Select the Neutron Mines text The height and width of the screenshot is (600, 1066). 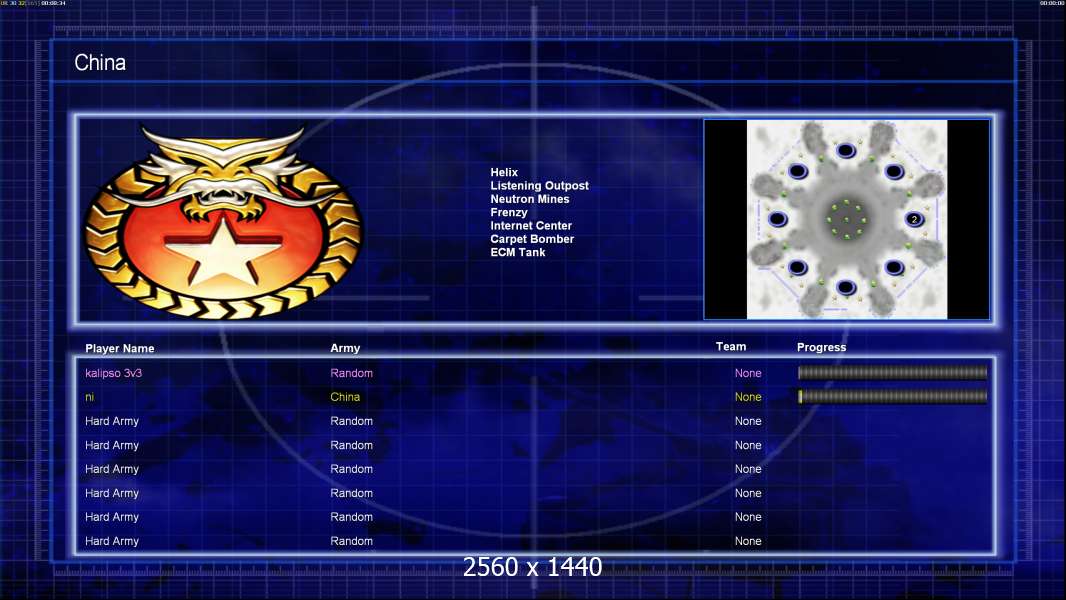pos(530,199)
